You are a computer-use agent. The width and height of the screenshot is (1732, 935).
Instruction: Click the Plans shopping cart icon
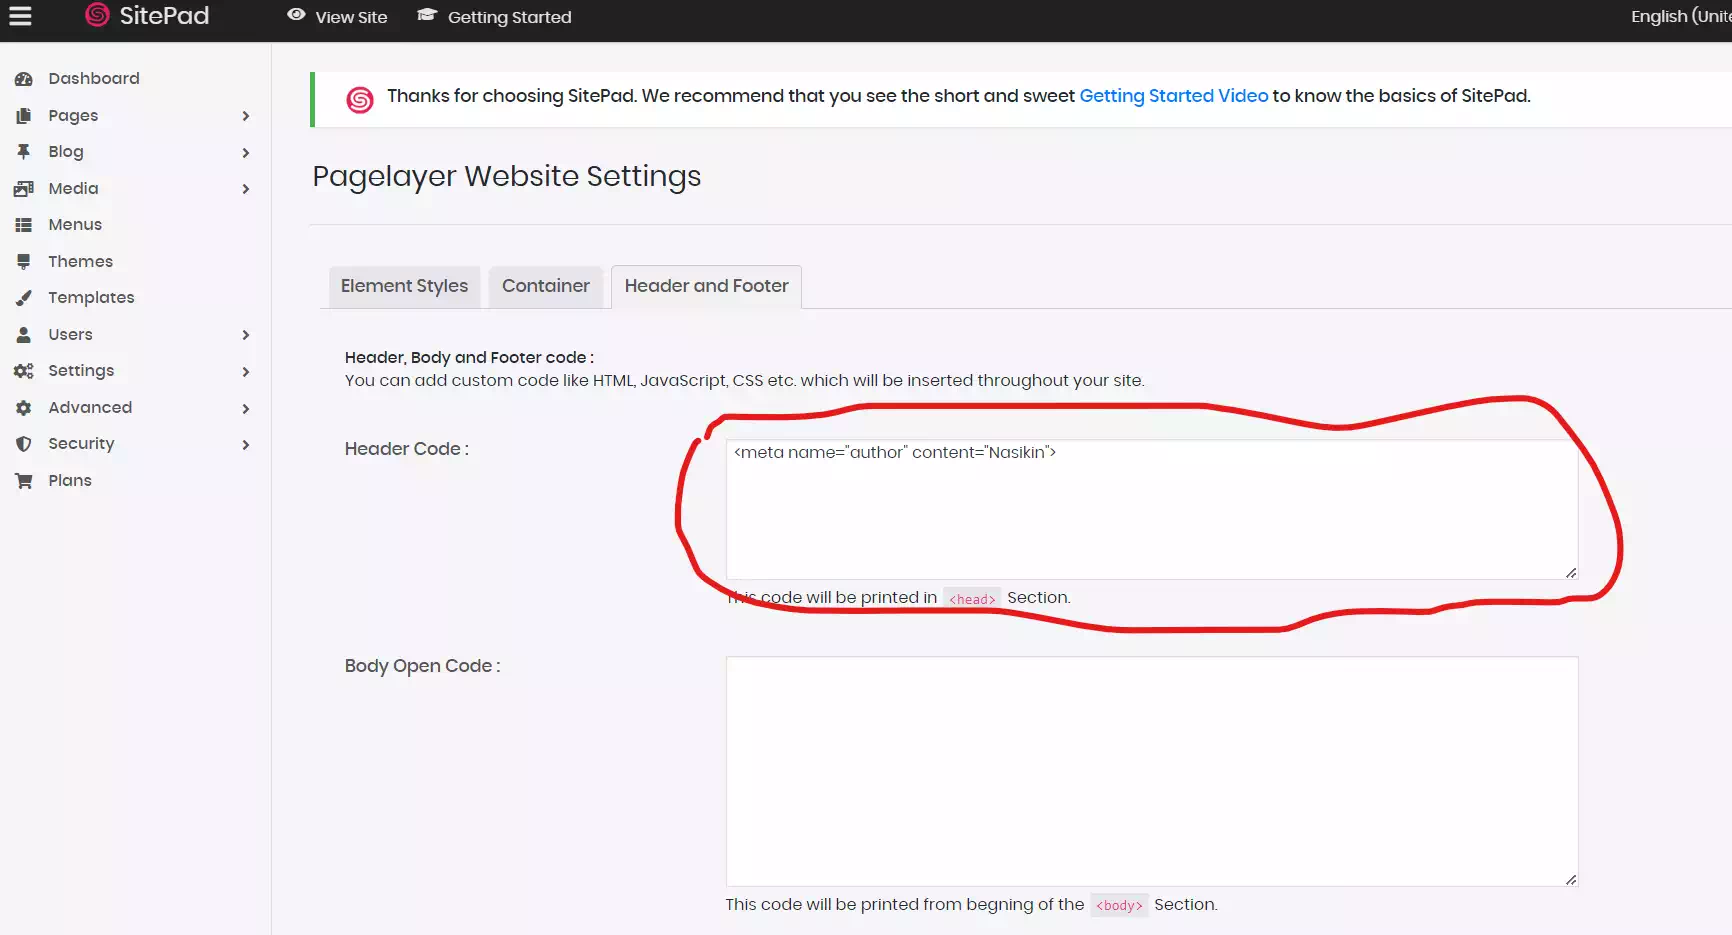click(24, 481)
